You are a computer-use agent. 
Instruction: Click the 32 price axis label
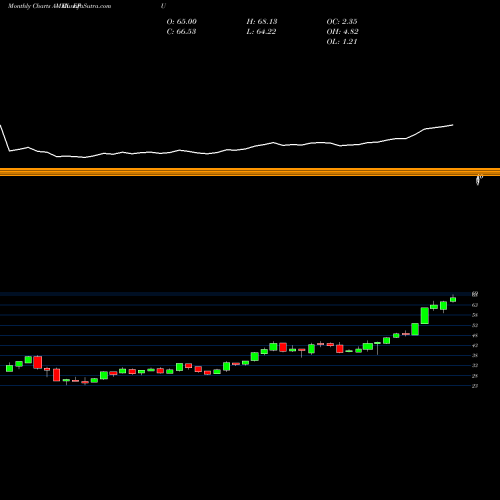(475, 366)
